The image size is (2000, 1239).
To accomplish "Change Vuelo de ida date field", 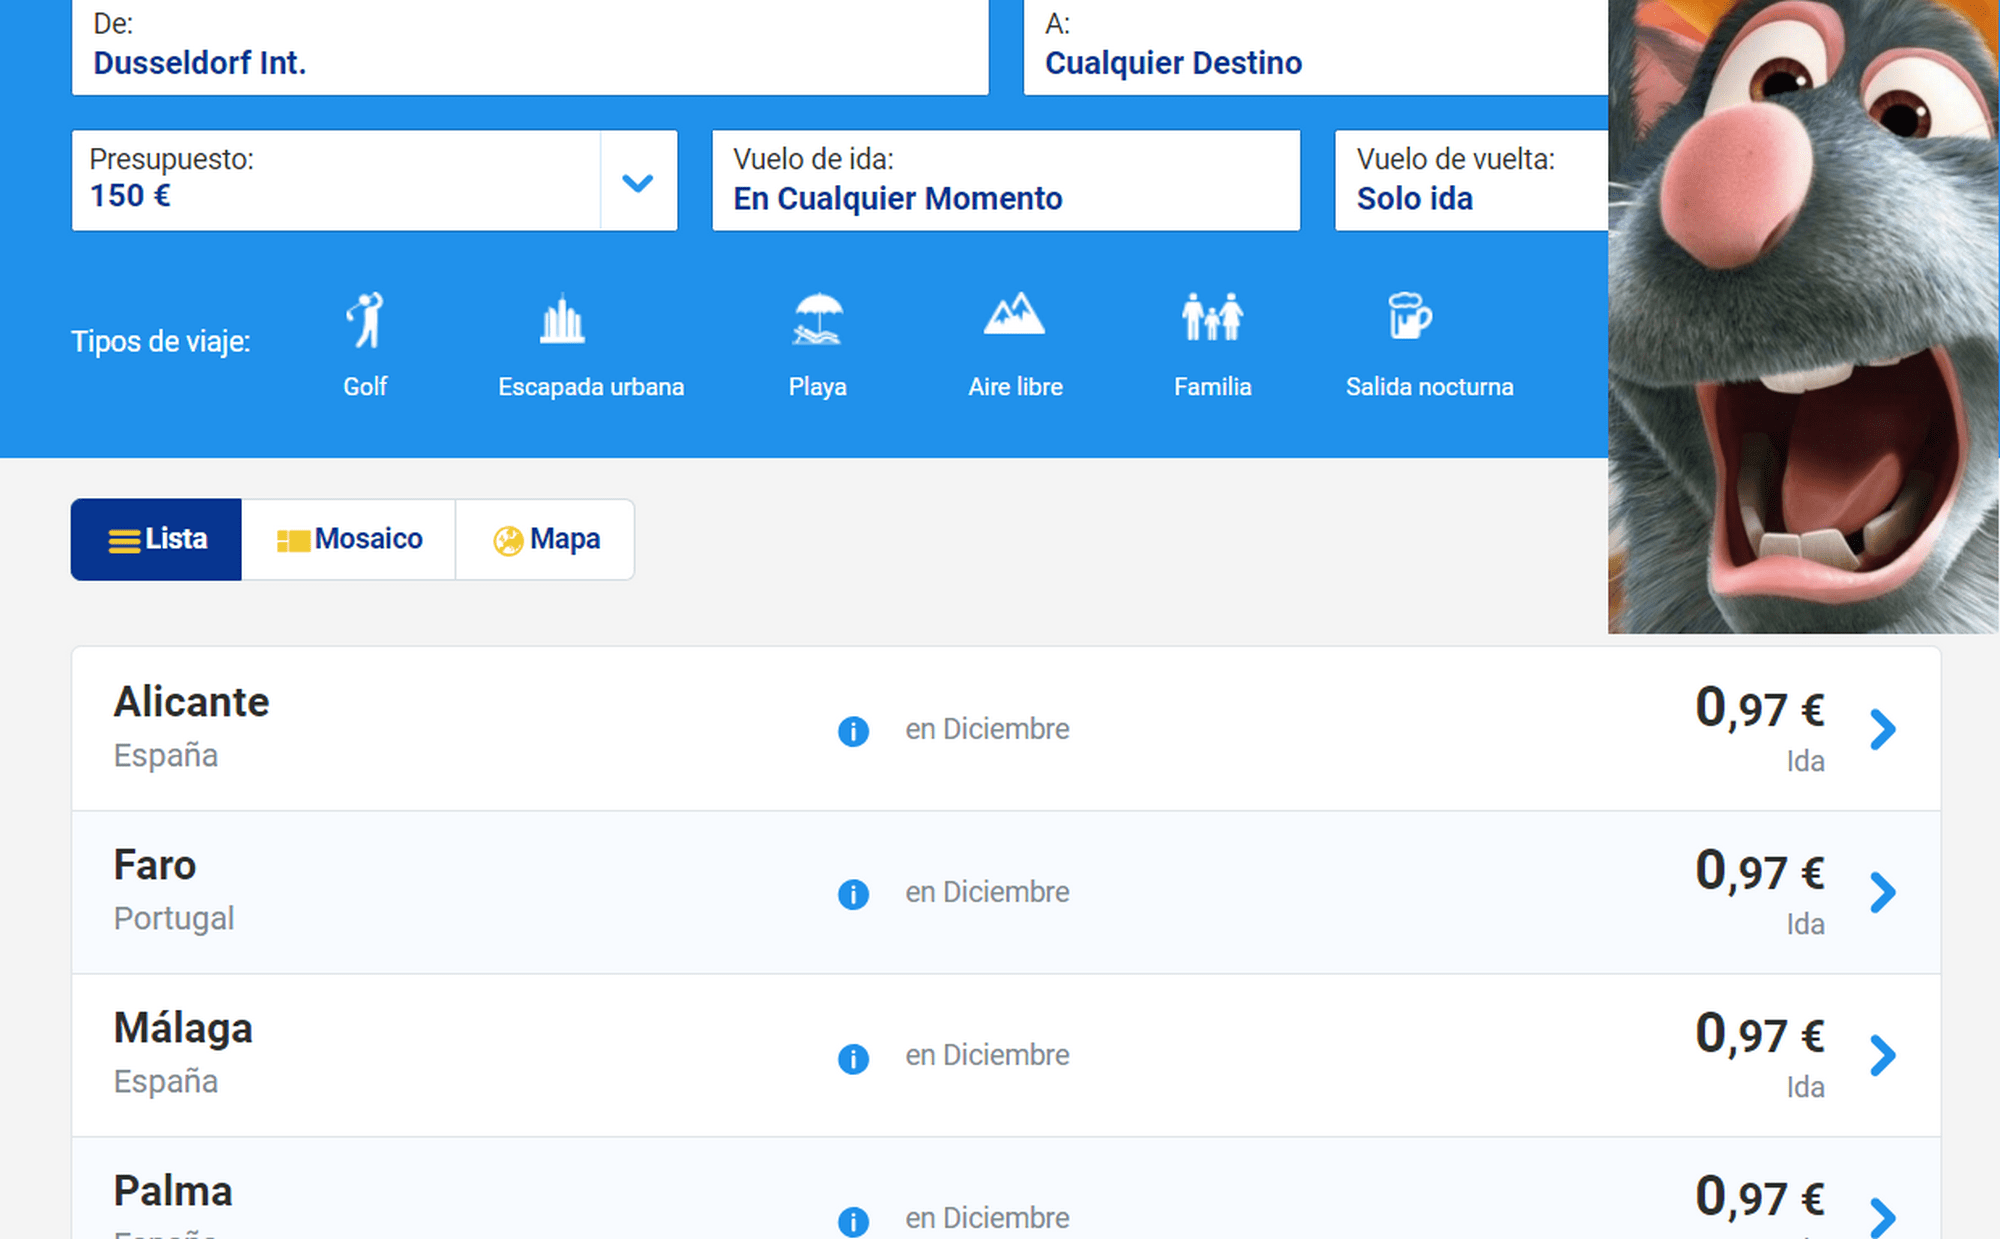I will (x=1006, y=181).
